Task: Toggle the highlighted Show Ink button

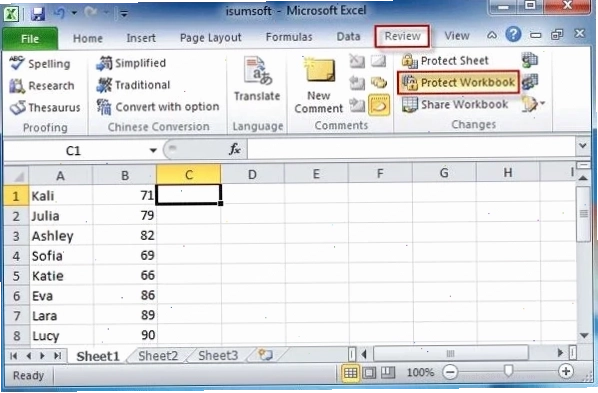Action: [x=379, y=105]
